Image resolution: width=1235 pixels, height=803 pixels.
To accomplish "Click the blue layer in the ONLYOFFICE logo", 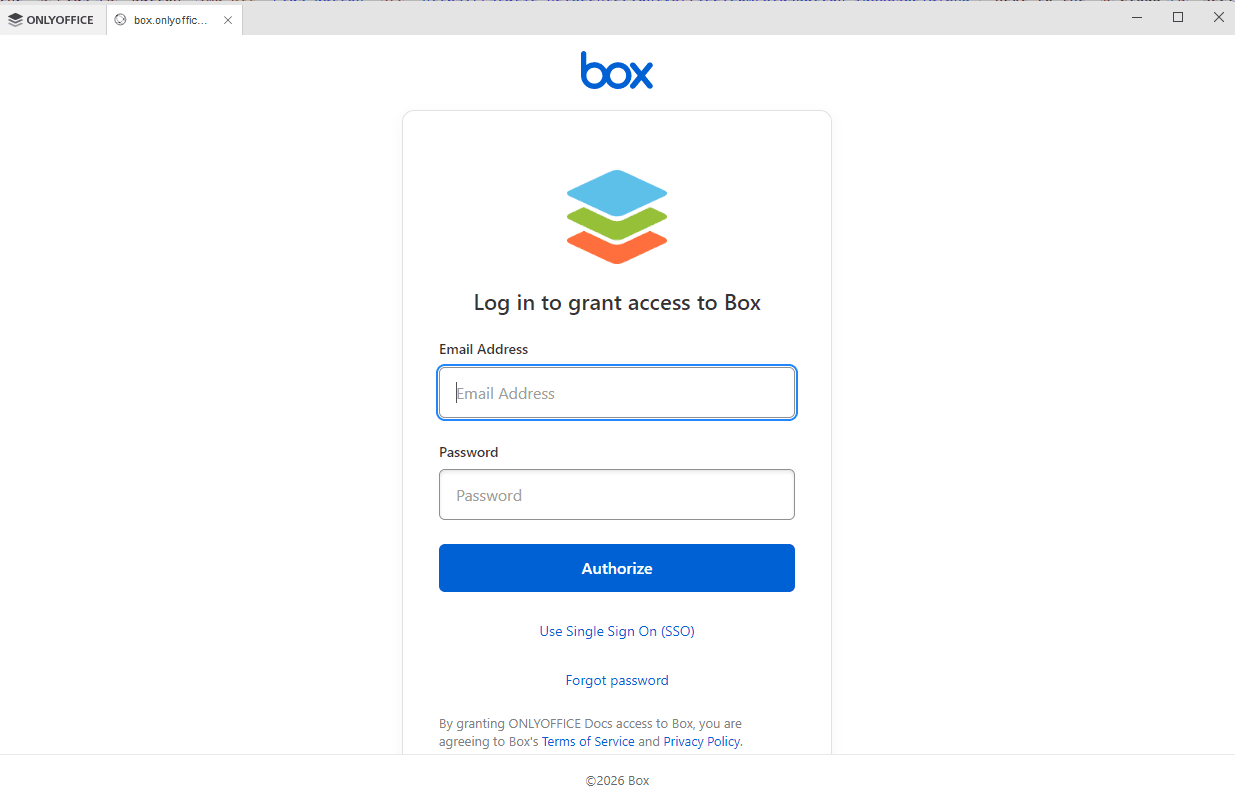I will (x=616, y=190).
